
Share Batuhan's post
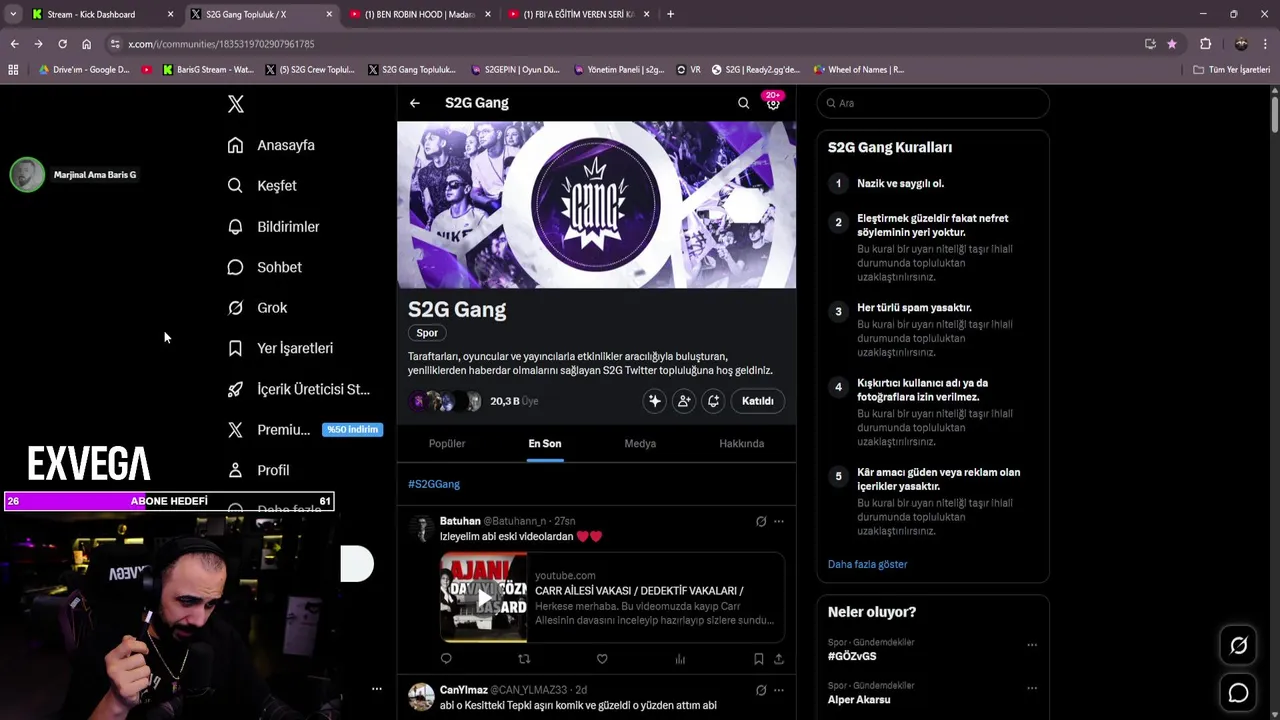pyautogui.click(x=779, y=659)
